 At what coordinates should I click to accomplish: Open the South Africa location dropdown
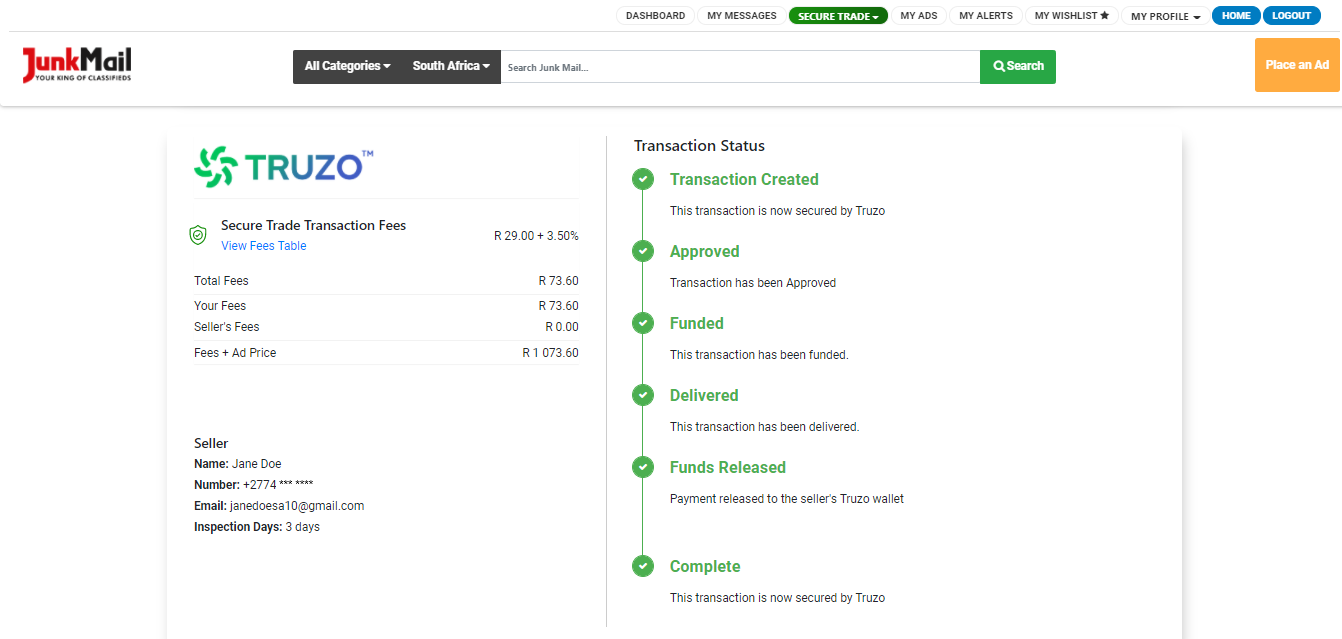coord(448,66)
